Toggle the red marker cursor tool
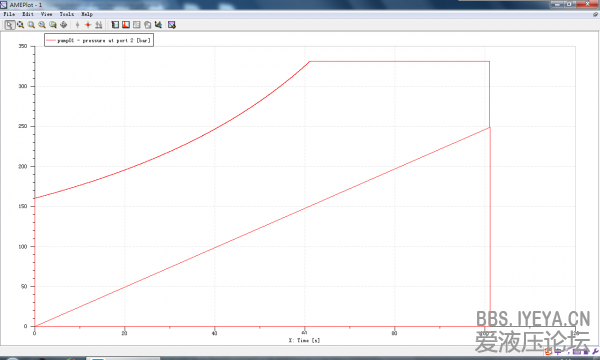This screenshot has width=600, height=360. (x=88, y=25)
